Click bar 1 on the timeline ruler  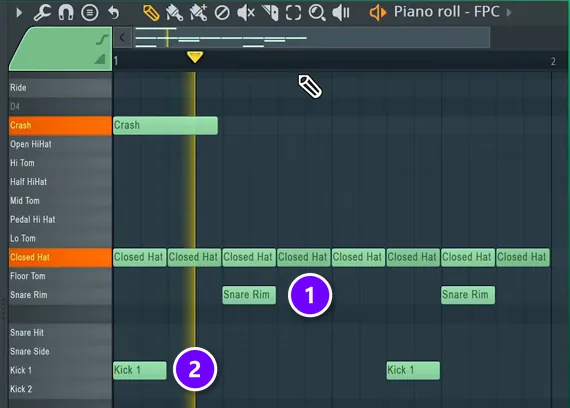[116, 61]
